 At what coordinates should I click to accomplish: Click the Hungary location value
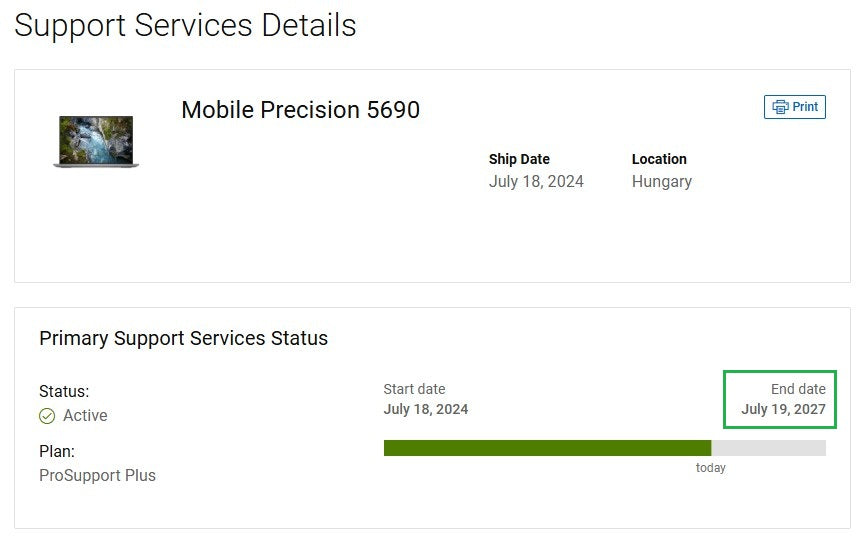click(662, 182)
